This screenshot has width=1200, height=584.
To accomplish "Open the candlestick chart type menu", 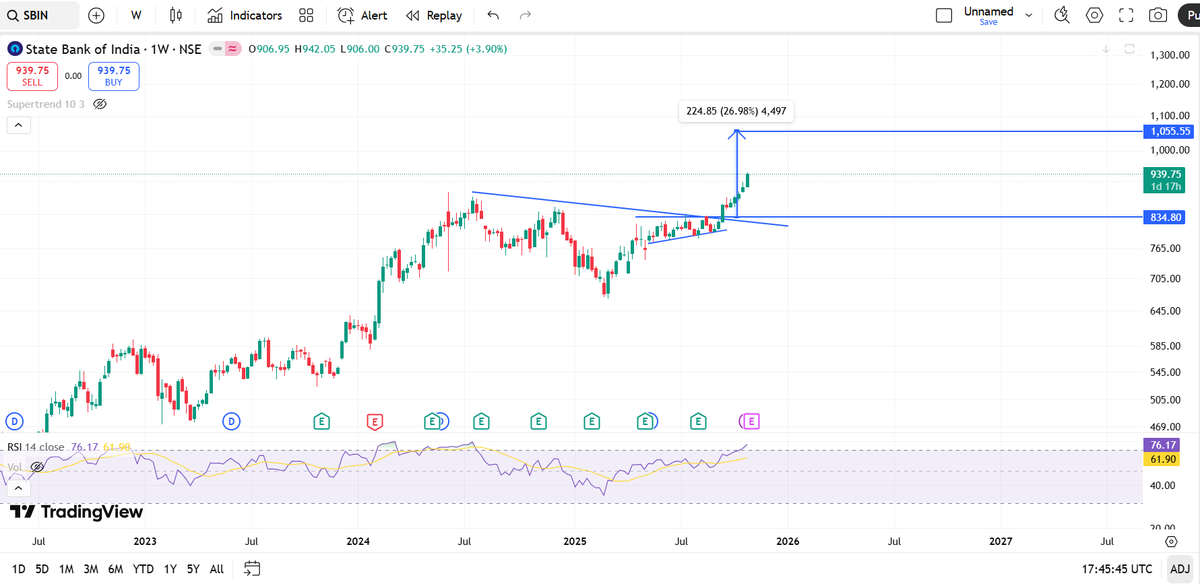I will pos(176,15).
